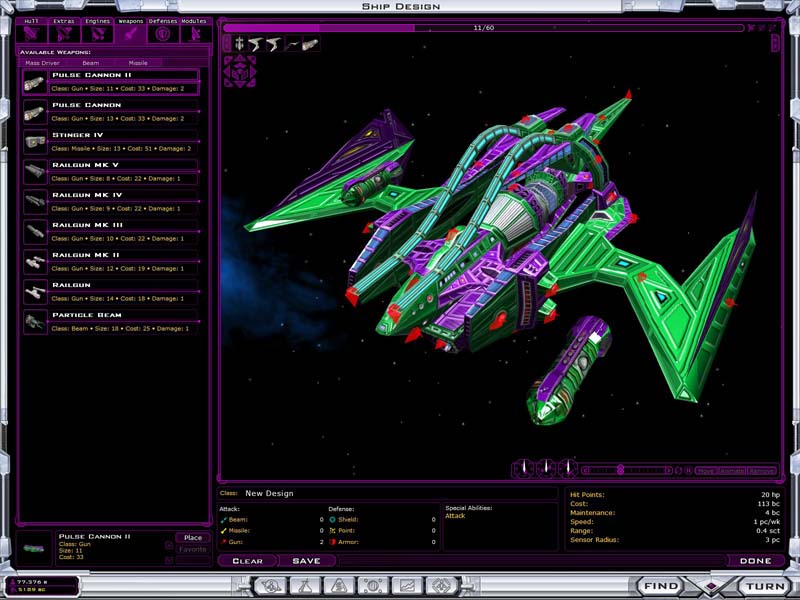Select the thin strut component in the parts strip

click(292, 44)
